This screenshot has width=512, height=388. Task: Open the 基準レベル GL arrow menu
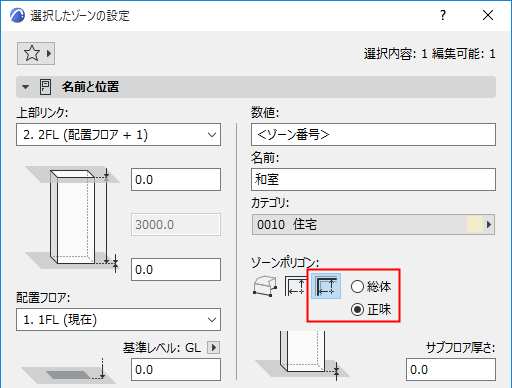(x=213, y=348)
